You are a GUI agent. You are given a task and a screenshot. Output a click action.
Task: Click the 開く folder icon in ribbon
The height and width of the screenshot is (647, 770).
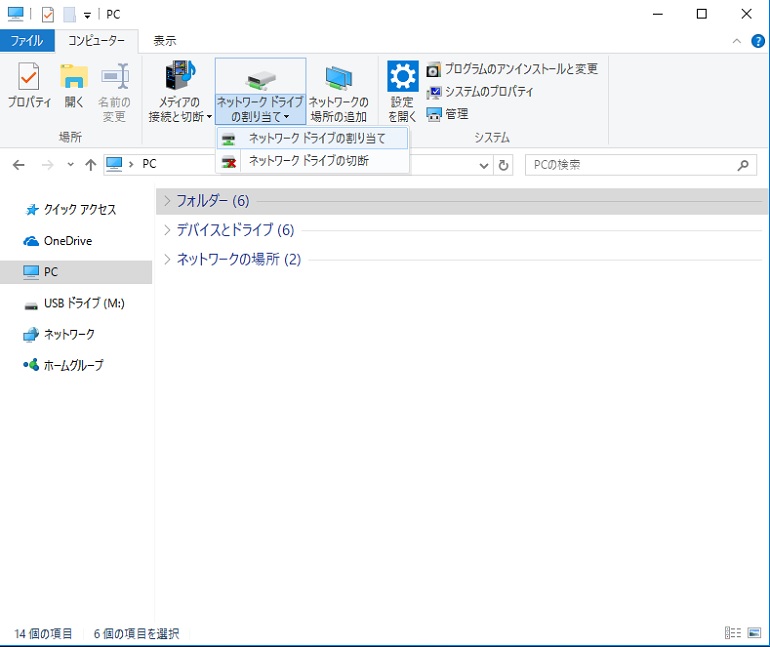point(74,86)
